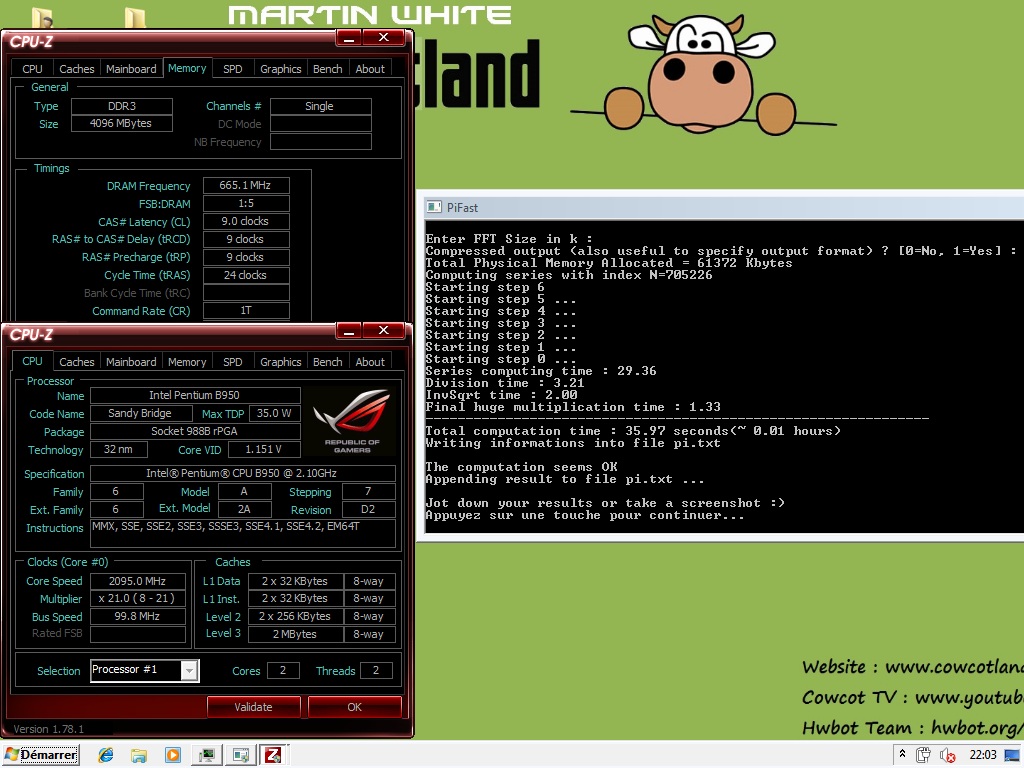This screenshot has width=1024, height=768.
Task: Click the Cycle Time 24 clocks value
Action: click(x=246, y=275)
